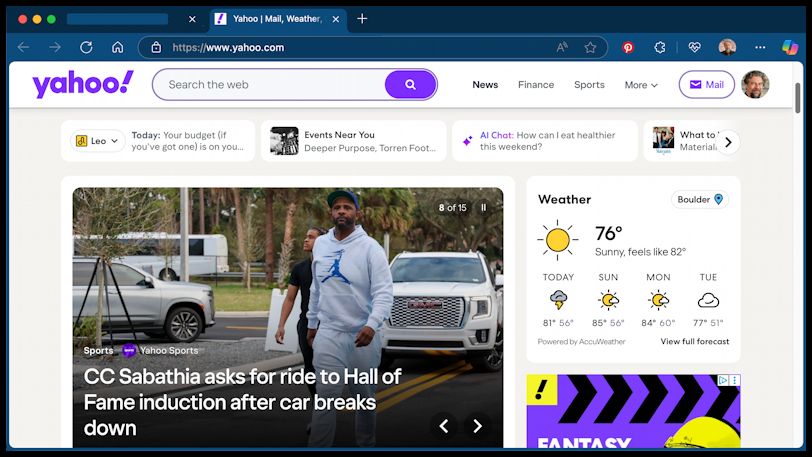
Task: Go to previous slideshow story
Action: point(444,426)
